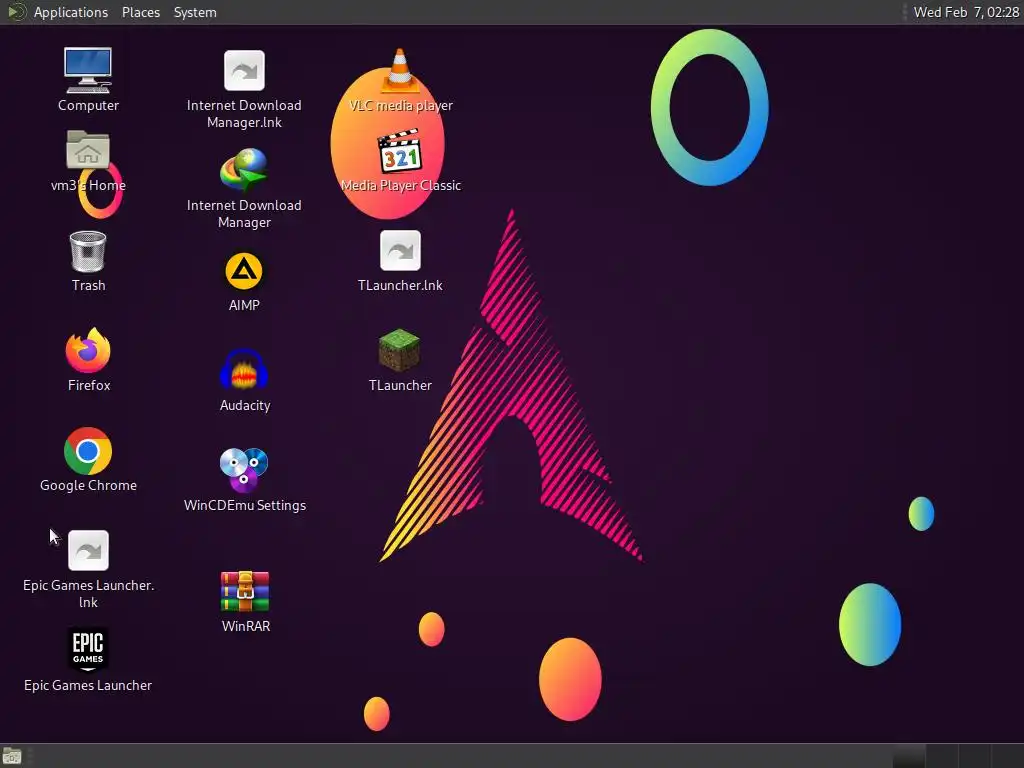1024x768 pixels.
Task: Launch the Google Chrome desktop icon
Action: pos(88,451)
